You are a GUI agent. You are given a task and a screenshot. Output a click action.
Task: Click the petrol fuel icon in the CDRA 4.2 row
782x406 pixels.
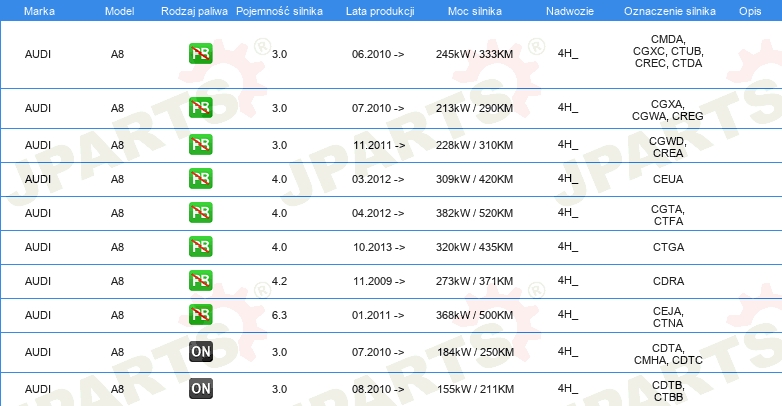pos(200,280)
